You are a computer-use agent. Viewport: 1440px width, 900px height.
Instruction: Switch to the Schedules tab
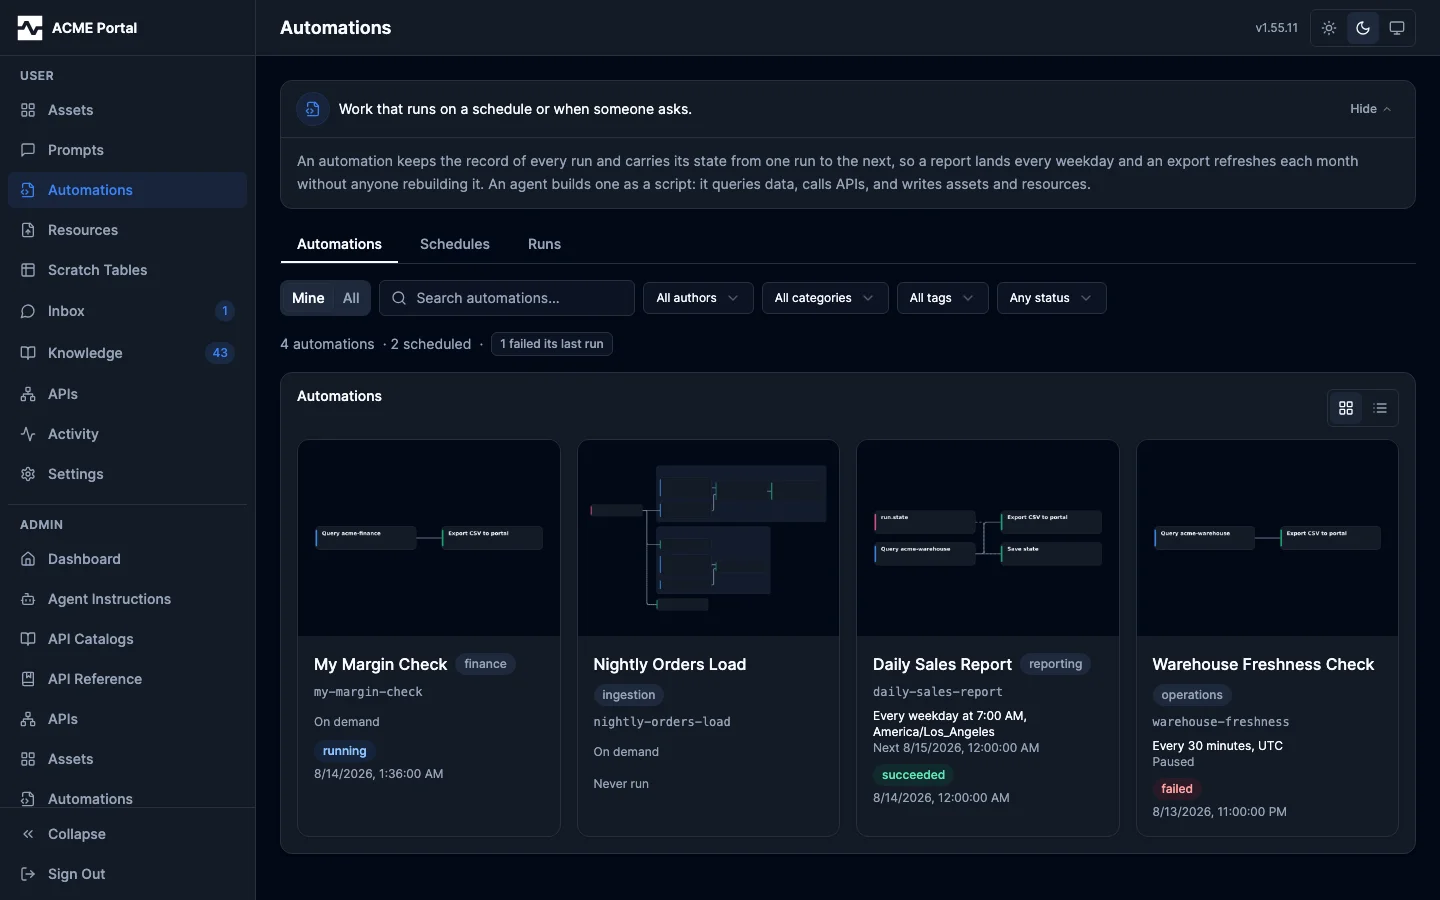click(x=455, y=244)
